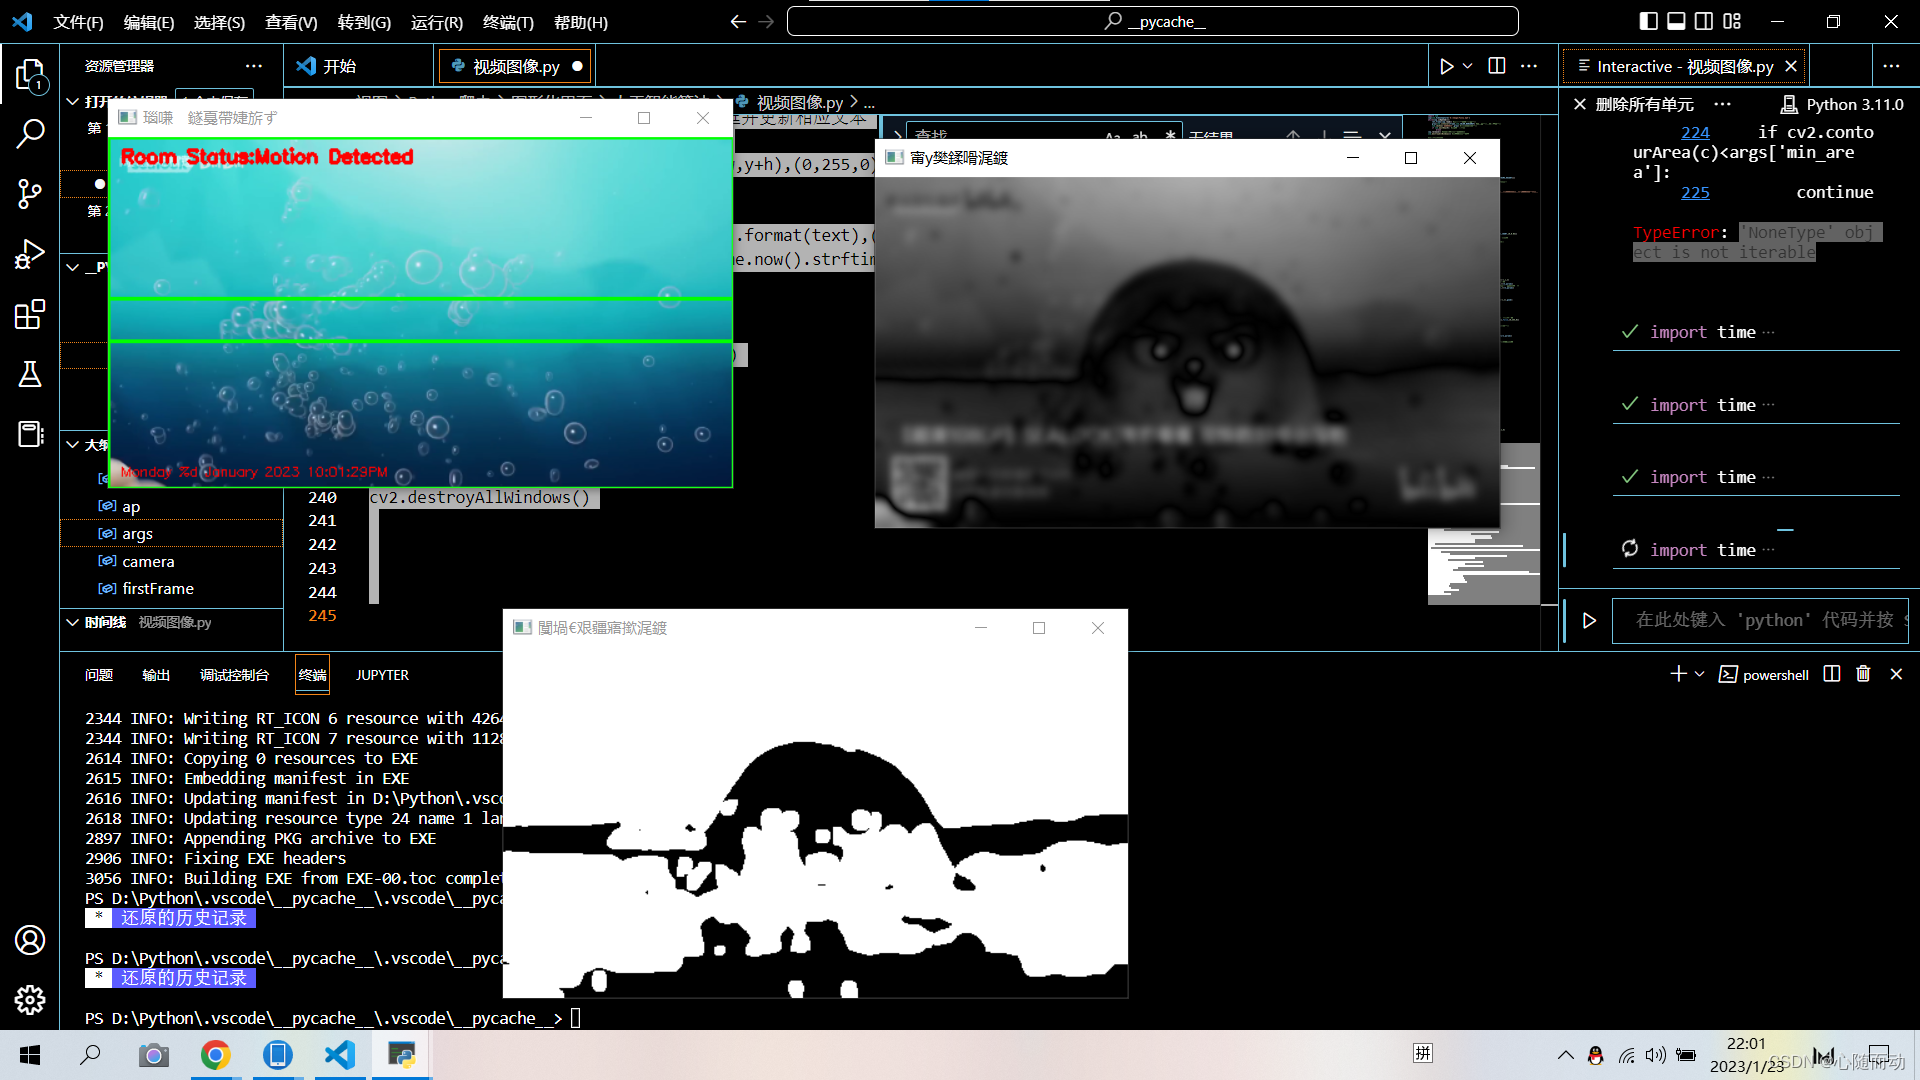Expand new terminal launch profile dropdown
The height and width of the screenshot is (1080, 1920).
coord(1699,674)
